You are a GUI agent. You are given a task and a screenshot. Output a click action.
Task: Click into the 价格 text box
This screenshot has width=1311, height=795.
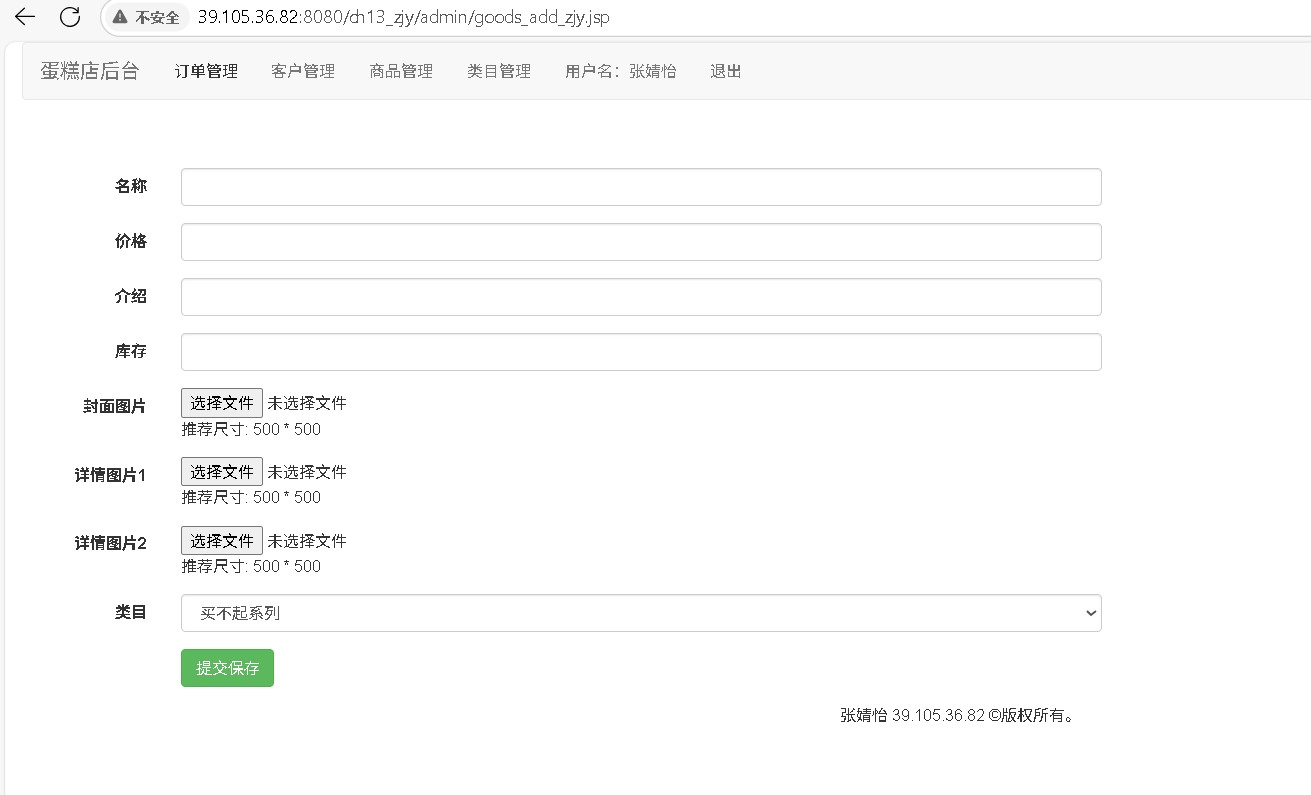pos(640,242)
